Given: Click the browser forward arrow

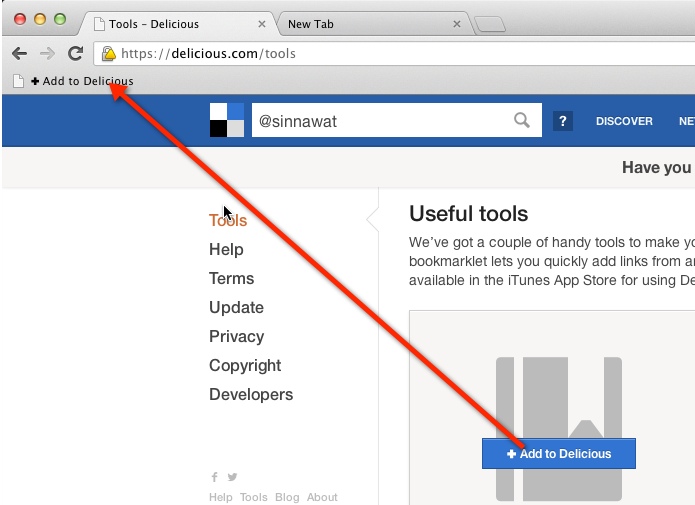Looking at the screenshot, I should (47, 54).
